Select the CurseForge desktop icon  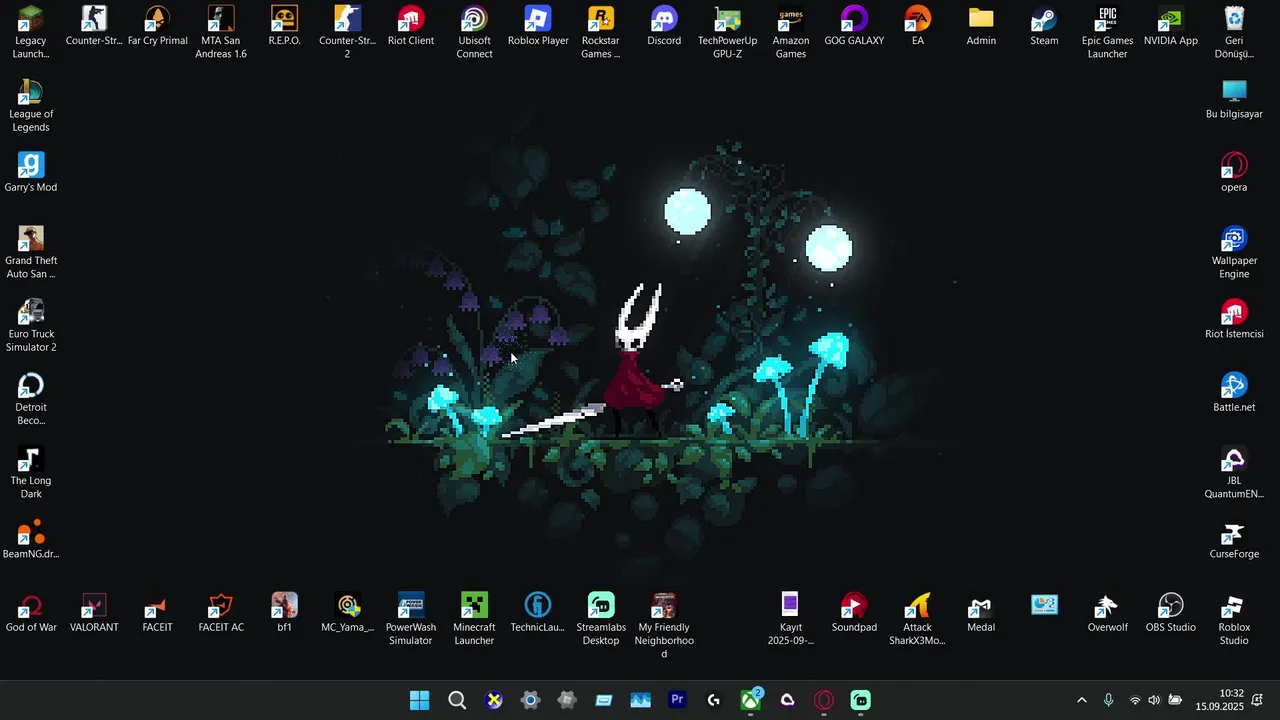[1234, 539]
